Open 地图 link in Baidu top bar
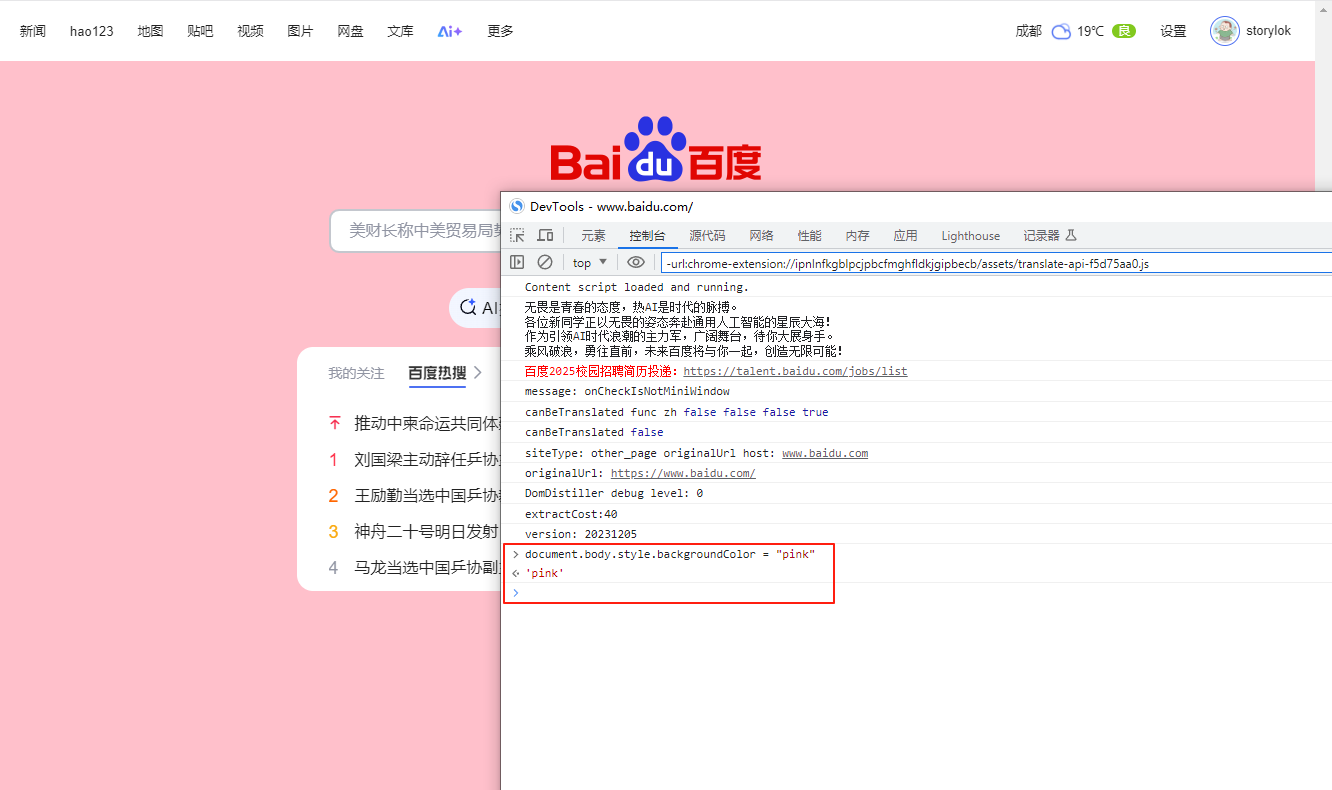 point(150,31)
